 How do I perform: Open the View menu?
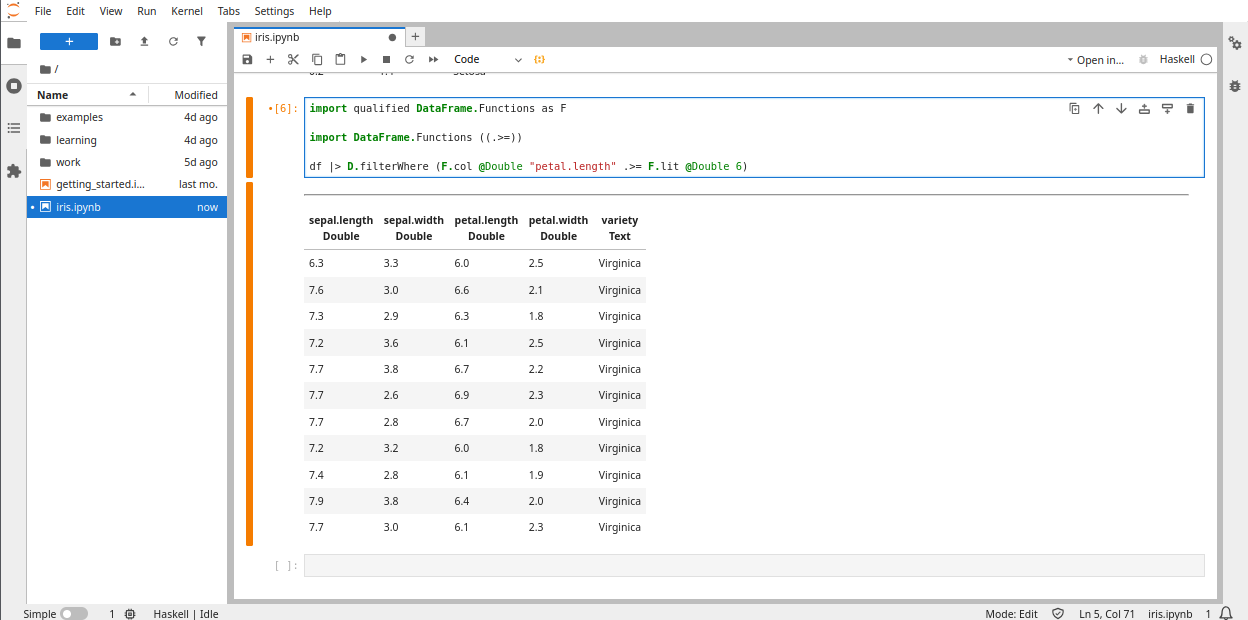[111, 11]
